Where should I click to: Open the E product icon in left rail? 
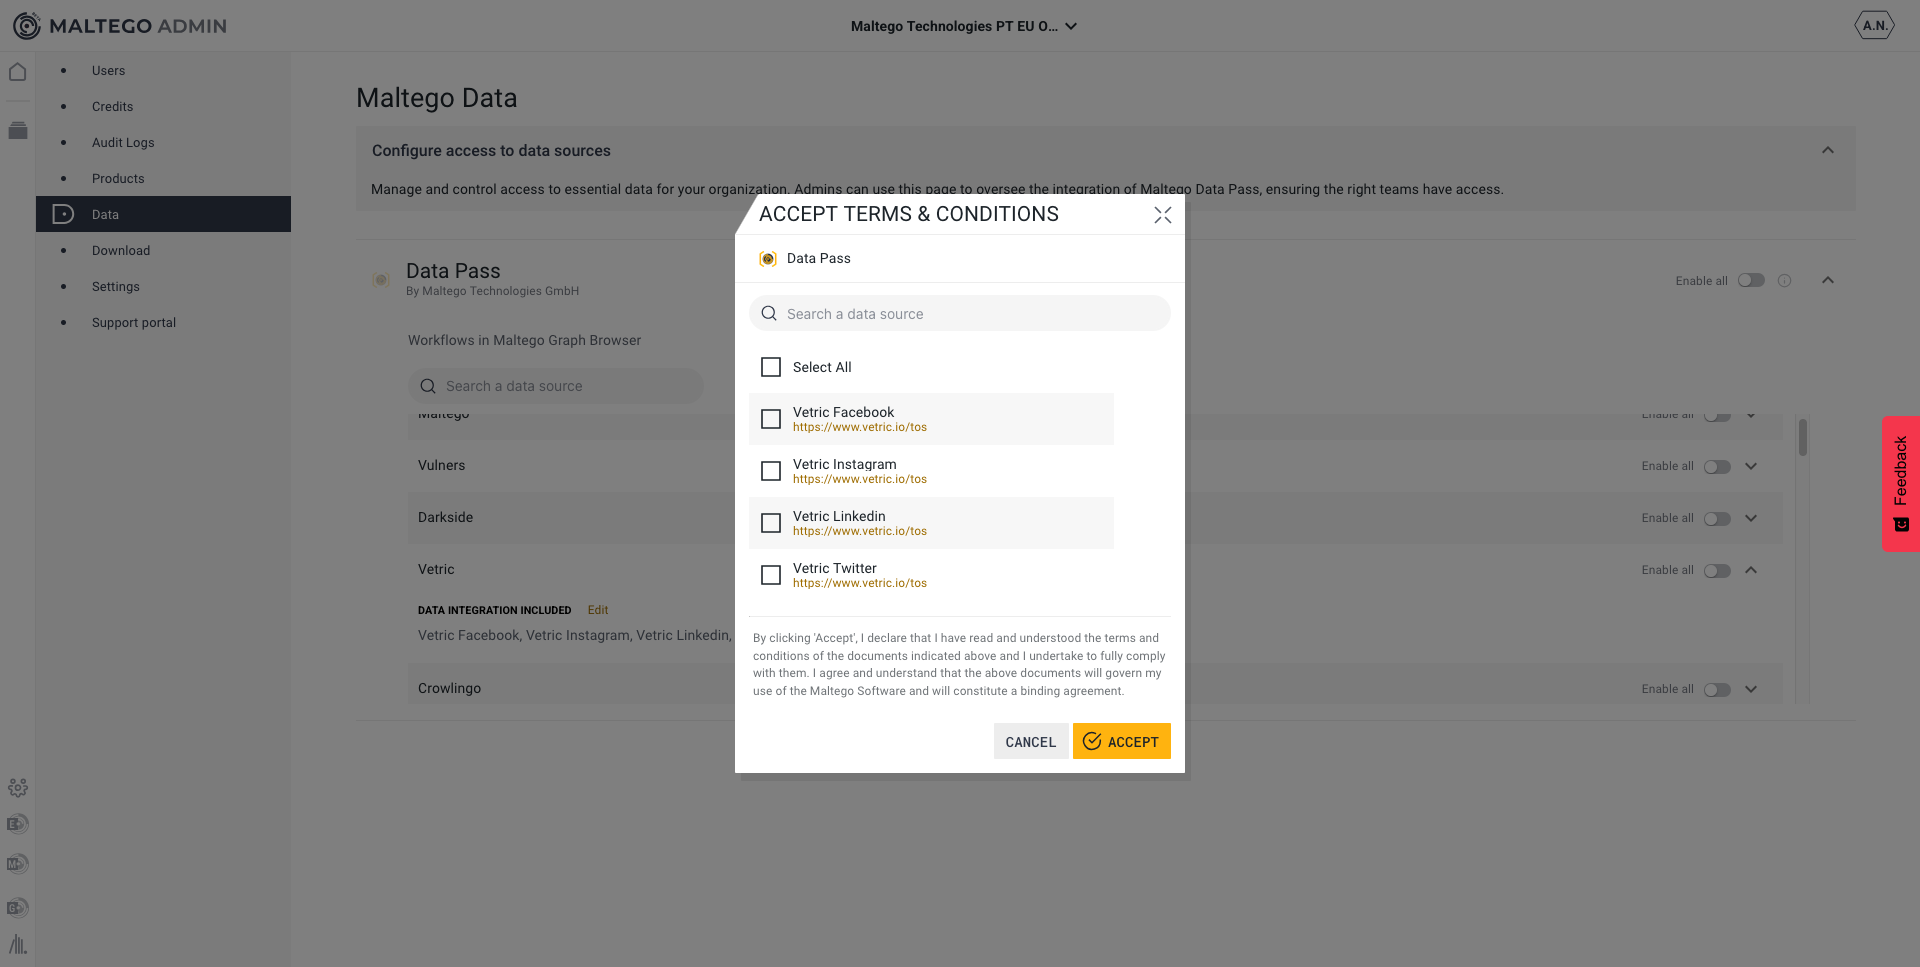point(18,824)
